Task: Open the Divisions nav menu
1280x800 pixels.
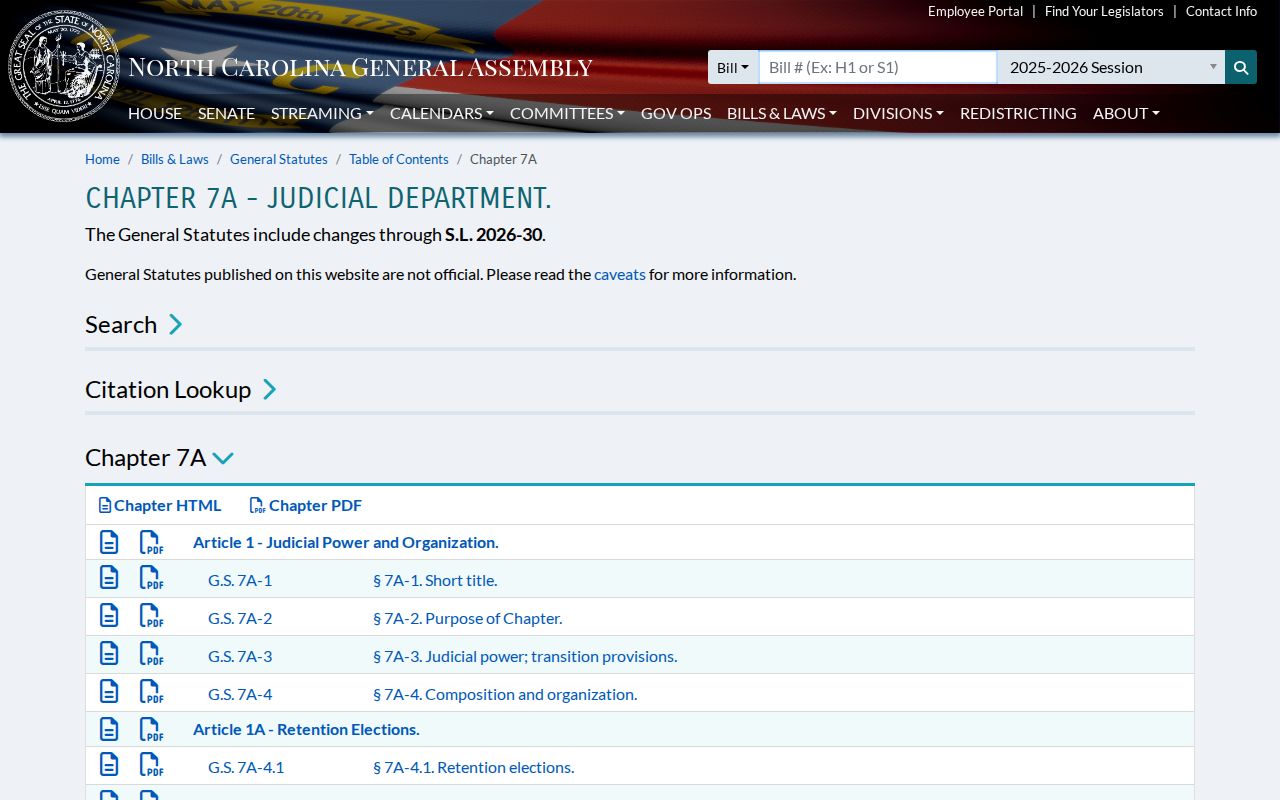Action: [x=898, y=113]
